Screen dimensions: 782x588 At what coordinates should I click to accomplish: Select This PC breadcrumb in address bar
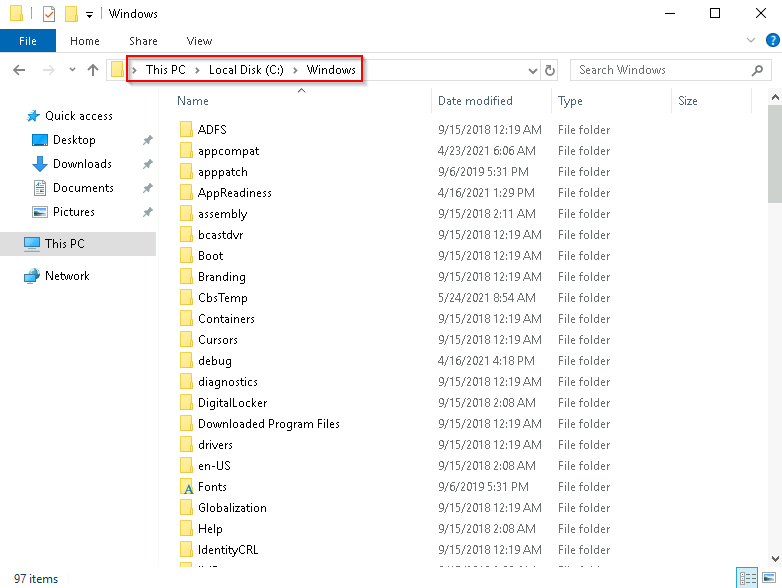point(166,70)
